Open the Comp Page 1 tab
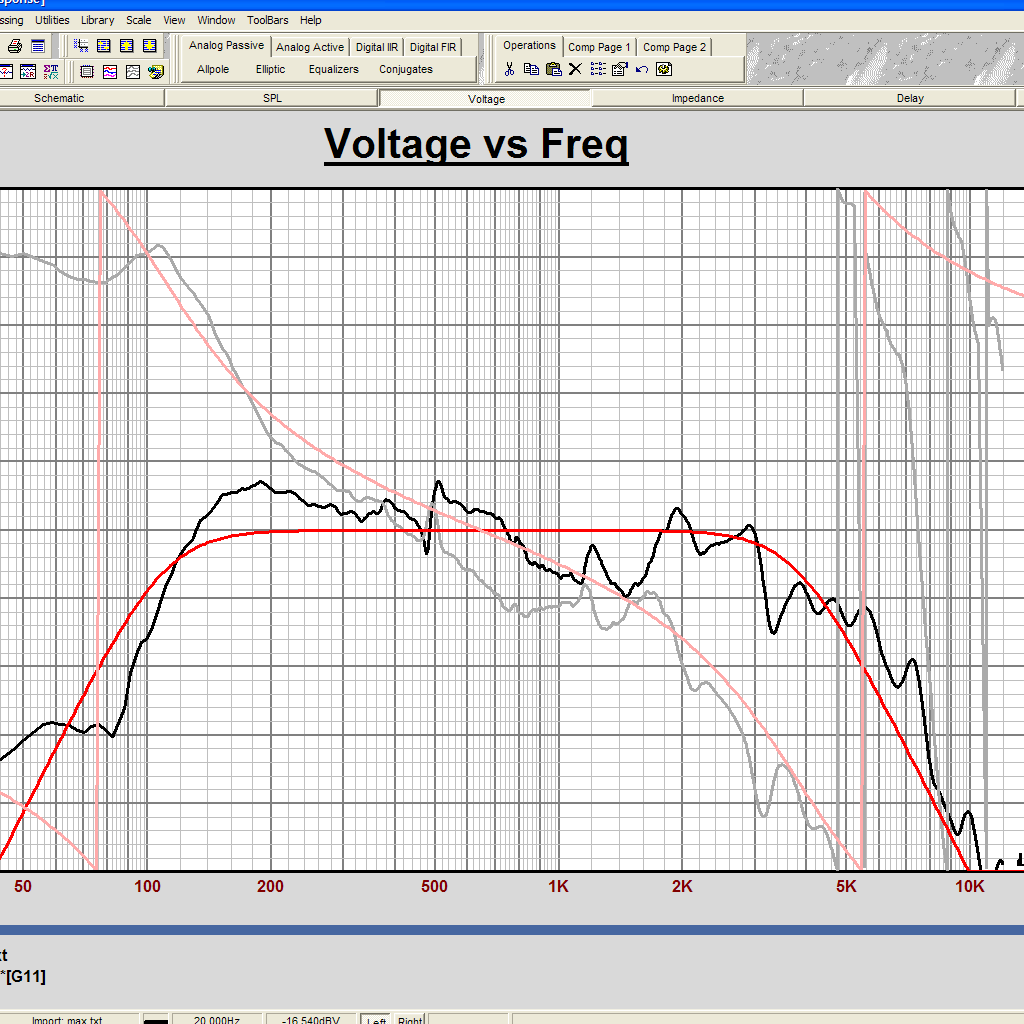 pos(599,47)
